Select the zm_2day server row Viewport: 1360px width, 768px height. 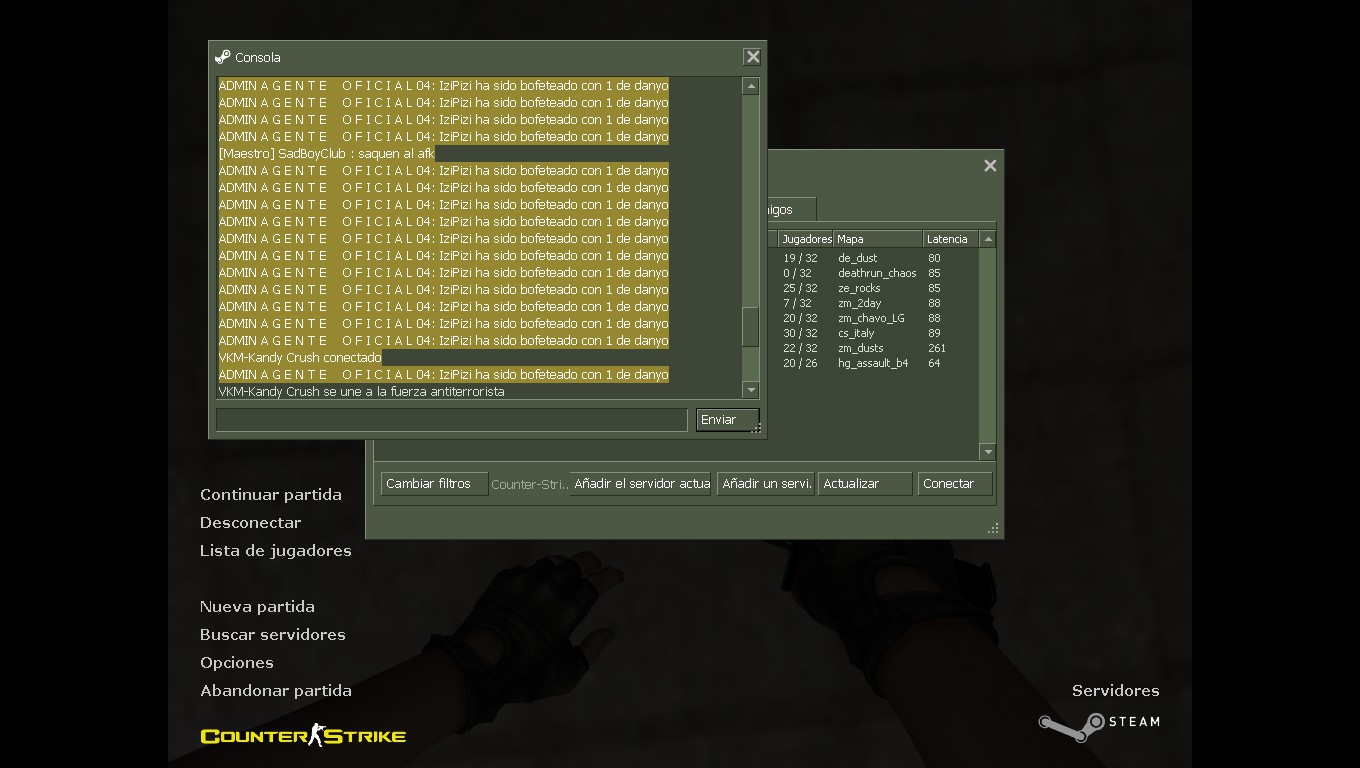(x=873, y=303)
